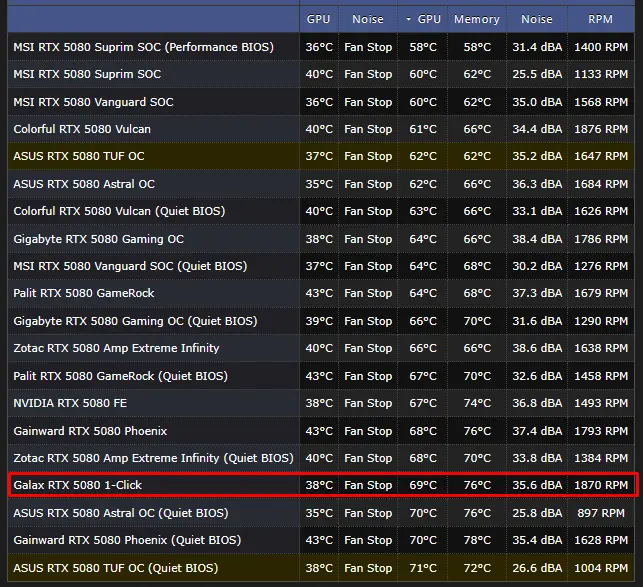Click the 1276 RPM value
Screen dimensions: 643x587
click(601, 266)
